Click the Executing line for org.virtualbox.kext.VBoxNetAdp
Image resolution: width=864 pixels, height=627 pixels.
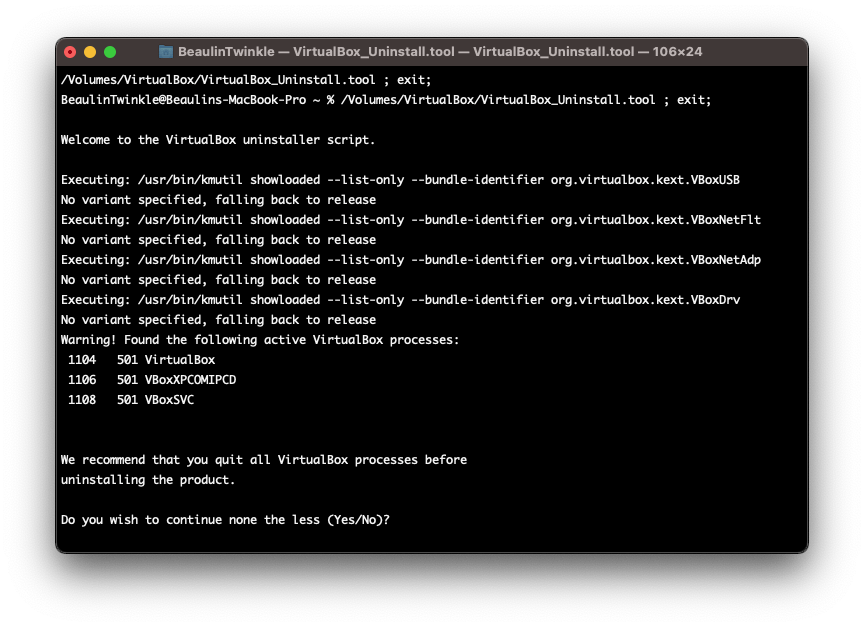click(411, 260)
